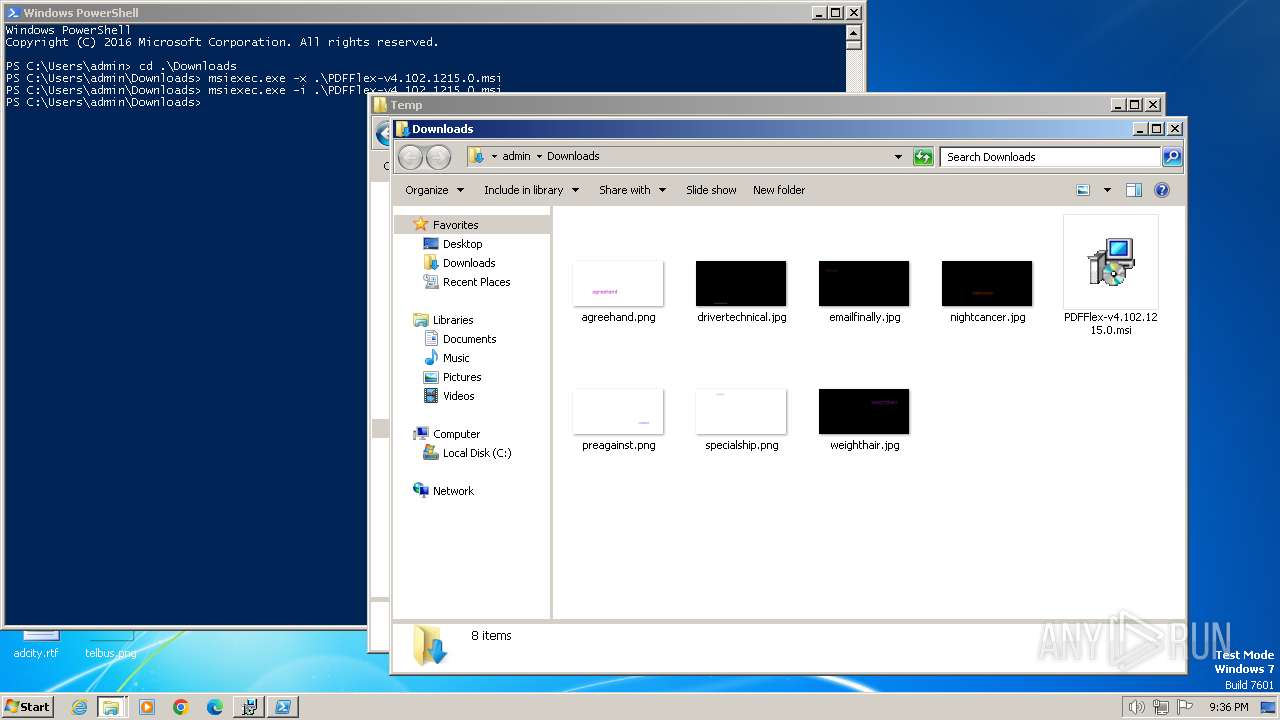Click PowerShell scrollbar up arrow

[x=853, y=31]
